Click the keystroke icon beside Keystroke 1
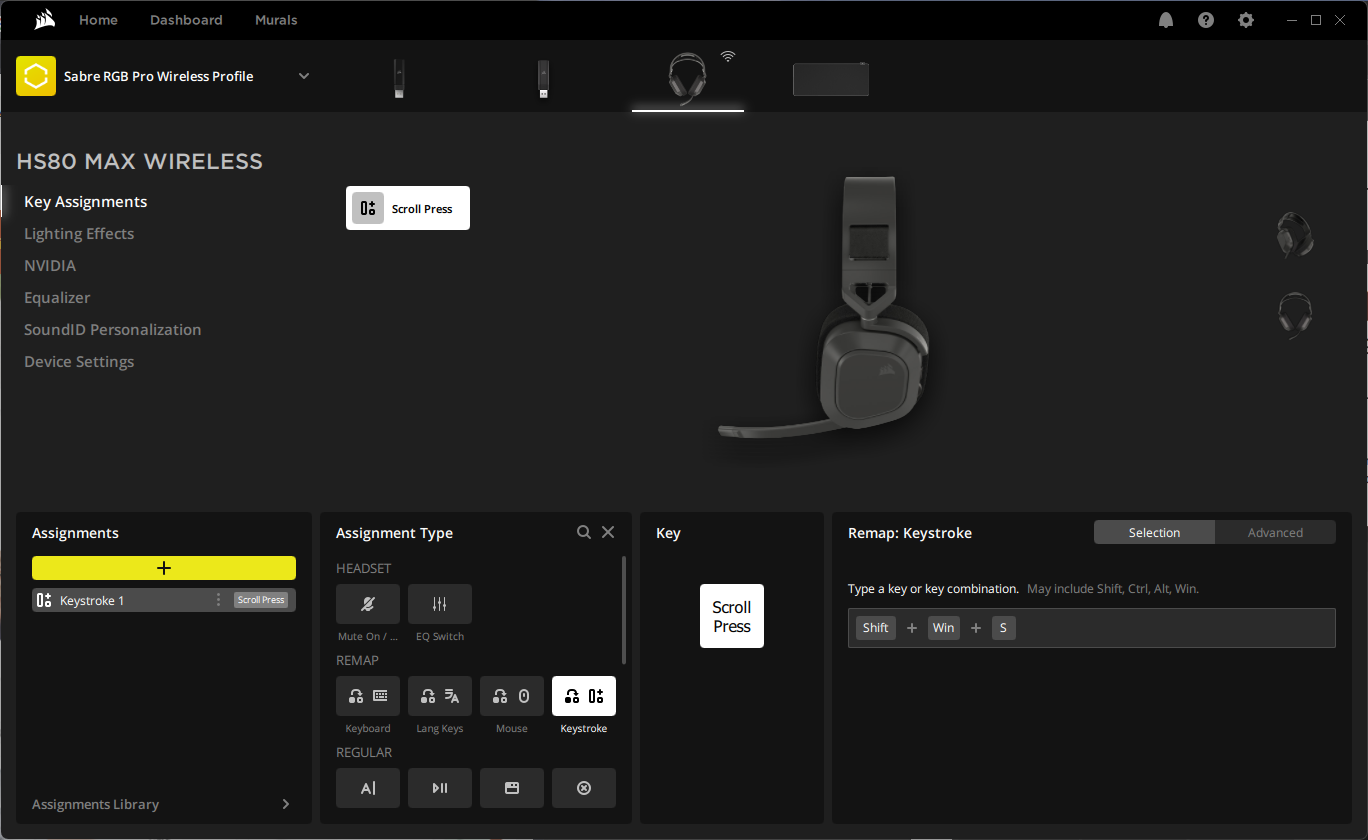 tap(44, 600)
